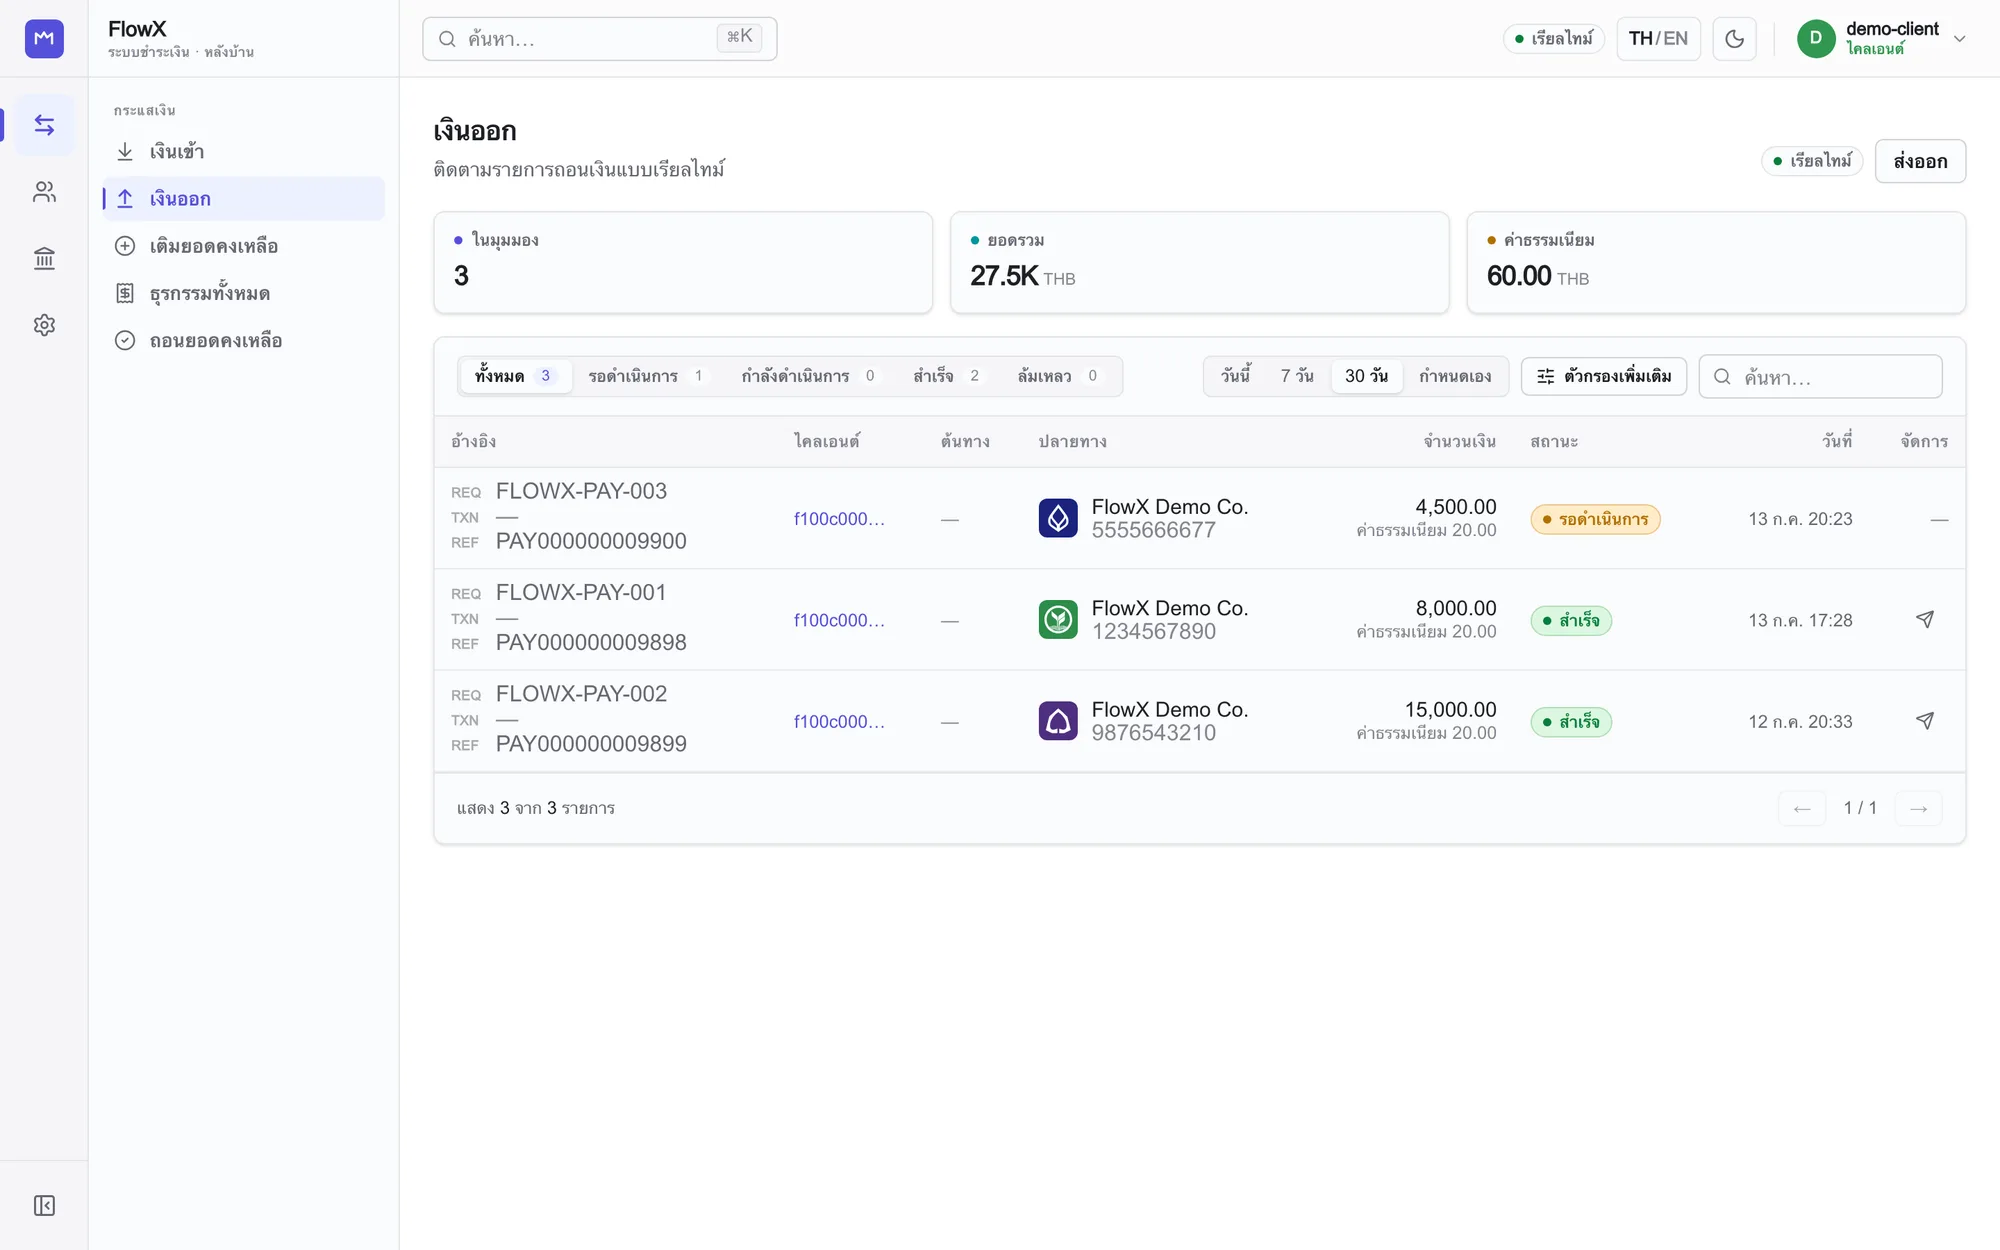Open เติมยอดคงเหลือ sidebar item
Image resolution: width=2000 pixels, height=1250 pixels.
[x=244, y=246]
